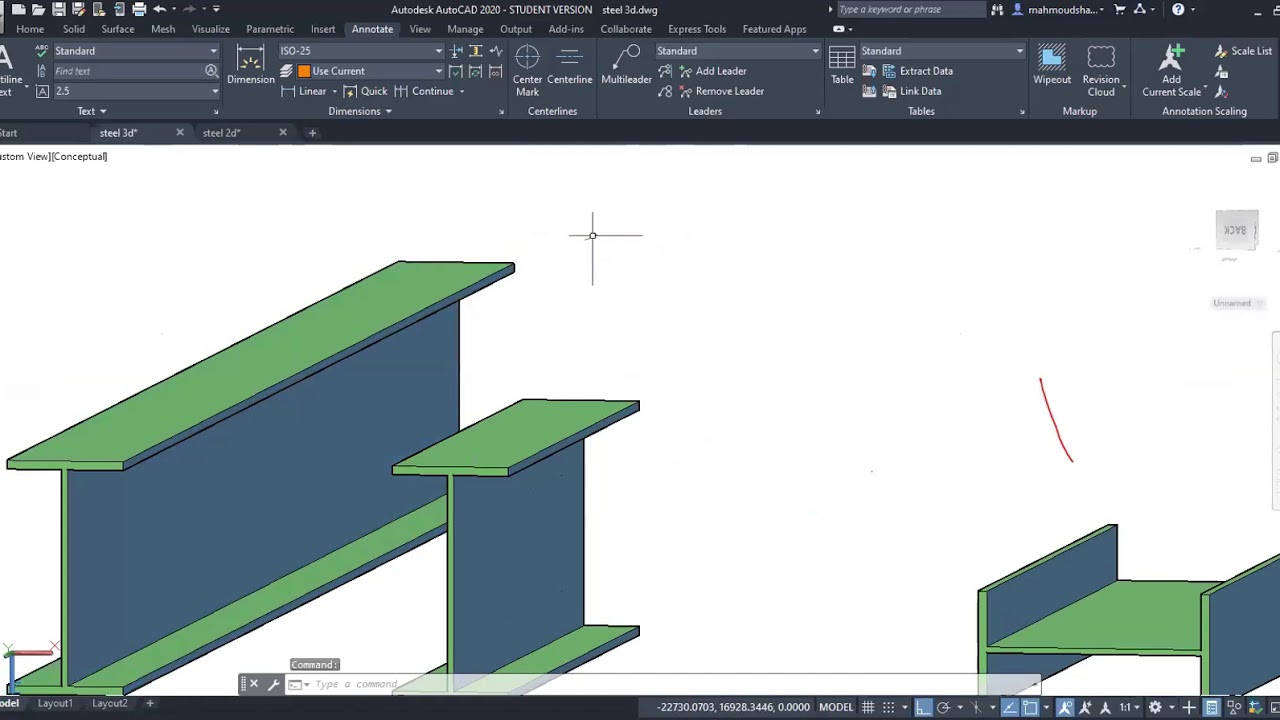
Task: Click the orange layer color swatch
Action: tap(304, 71)
